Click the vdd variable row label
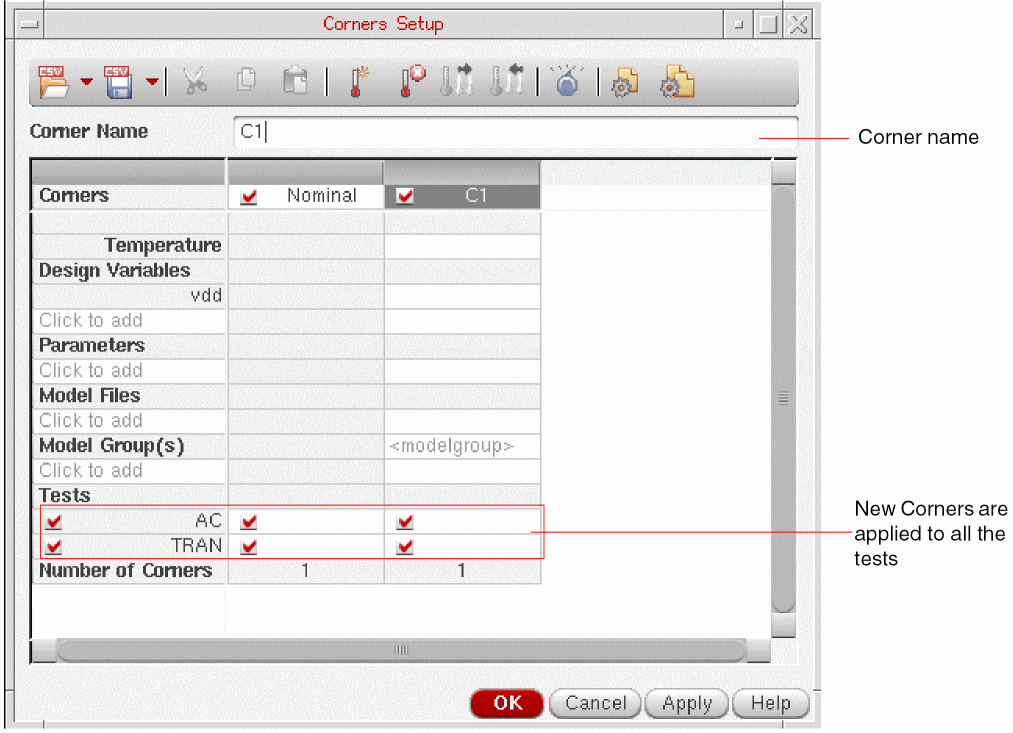 pos(129,296)
